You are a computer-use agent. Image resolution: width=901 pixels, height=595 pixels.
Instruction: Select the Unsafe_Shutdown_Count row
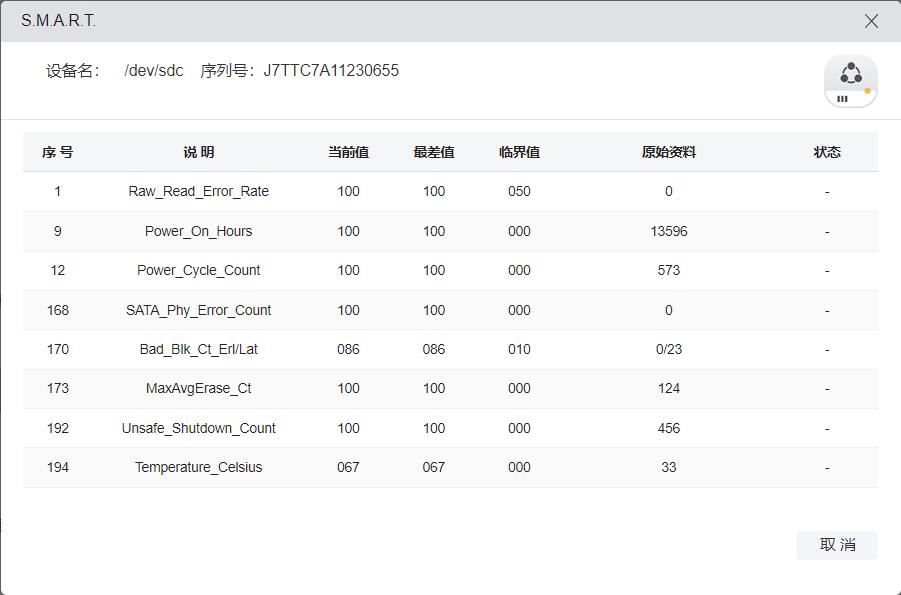[198, 428]
